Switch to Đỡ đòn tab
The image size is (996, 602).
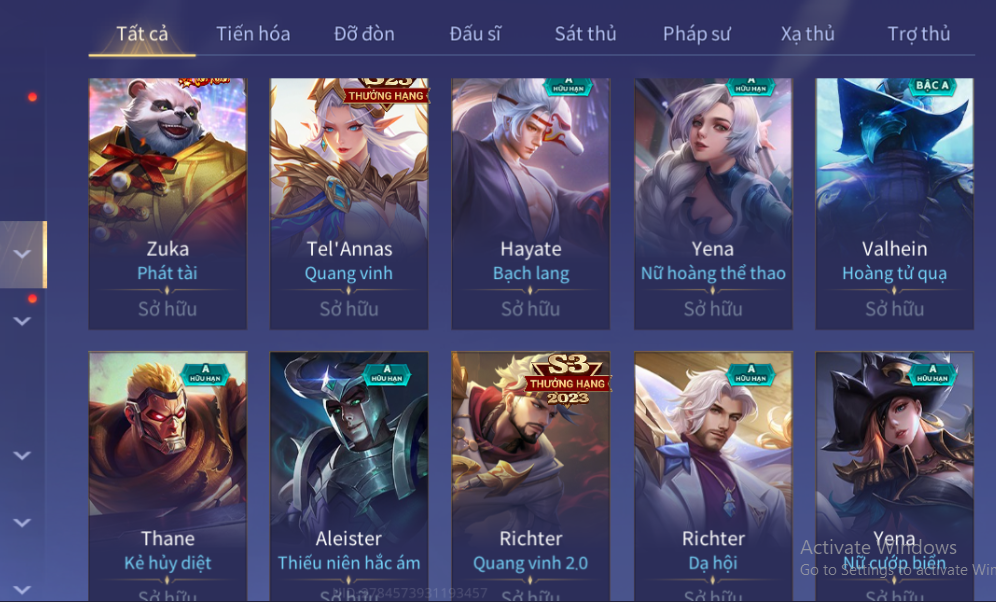coord(364,34)
